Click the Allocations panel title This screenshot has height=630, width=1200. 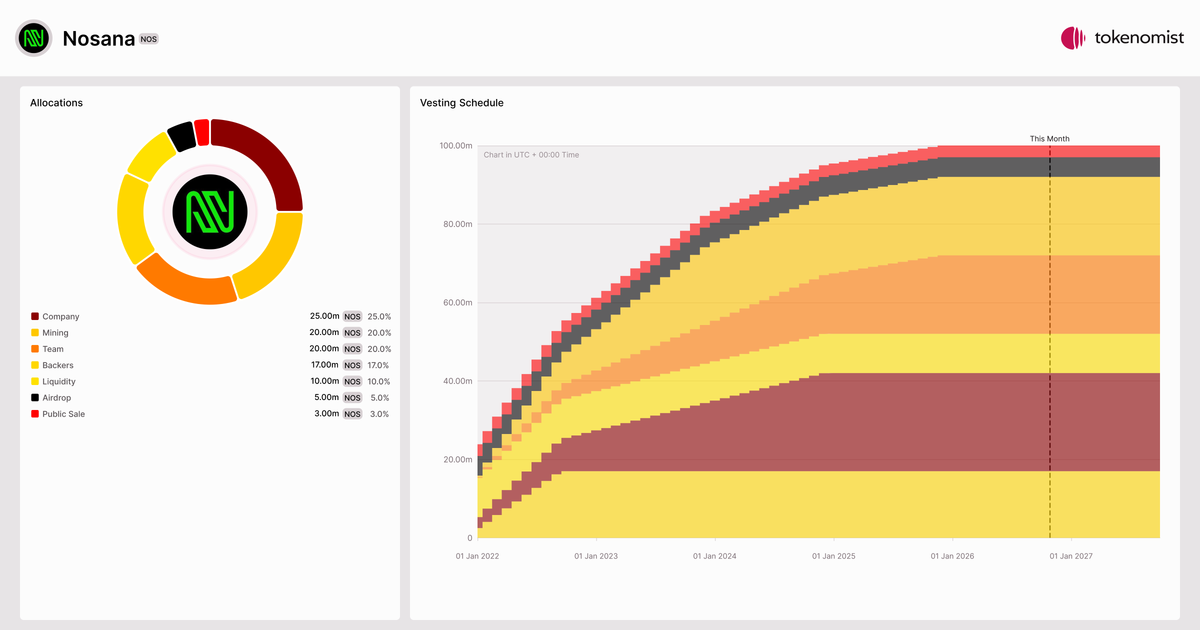(57, 103)
